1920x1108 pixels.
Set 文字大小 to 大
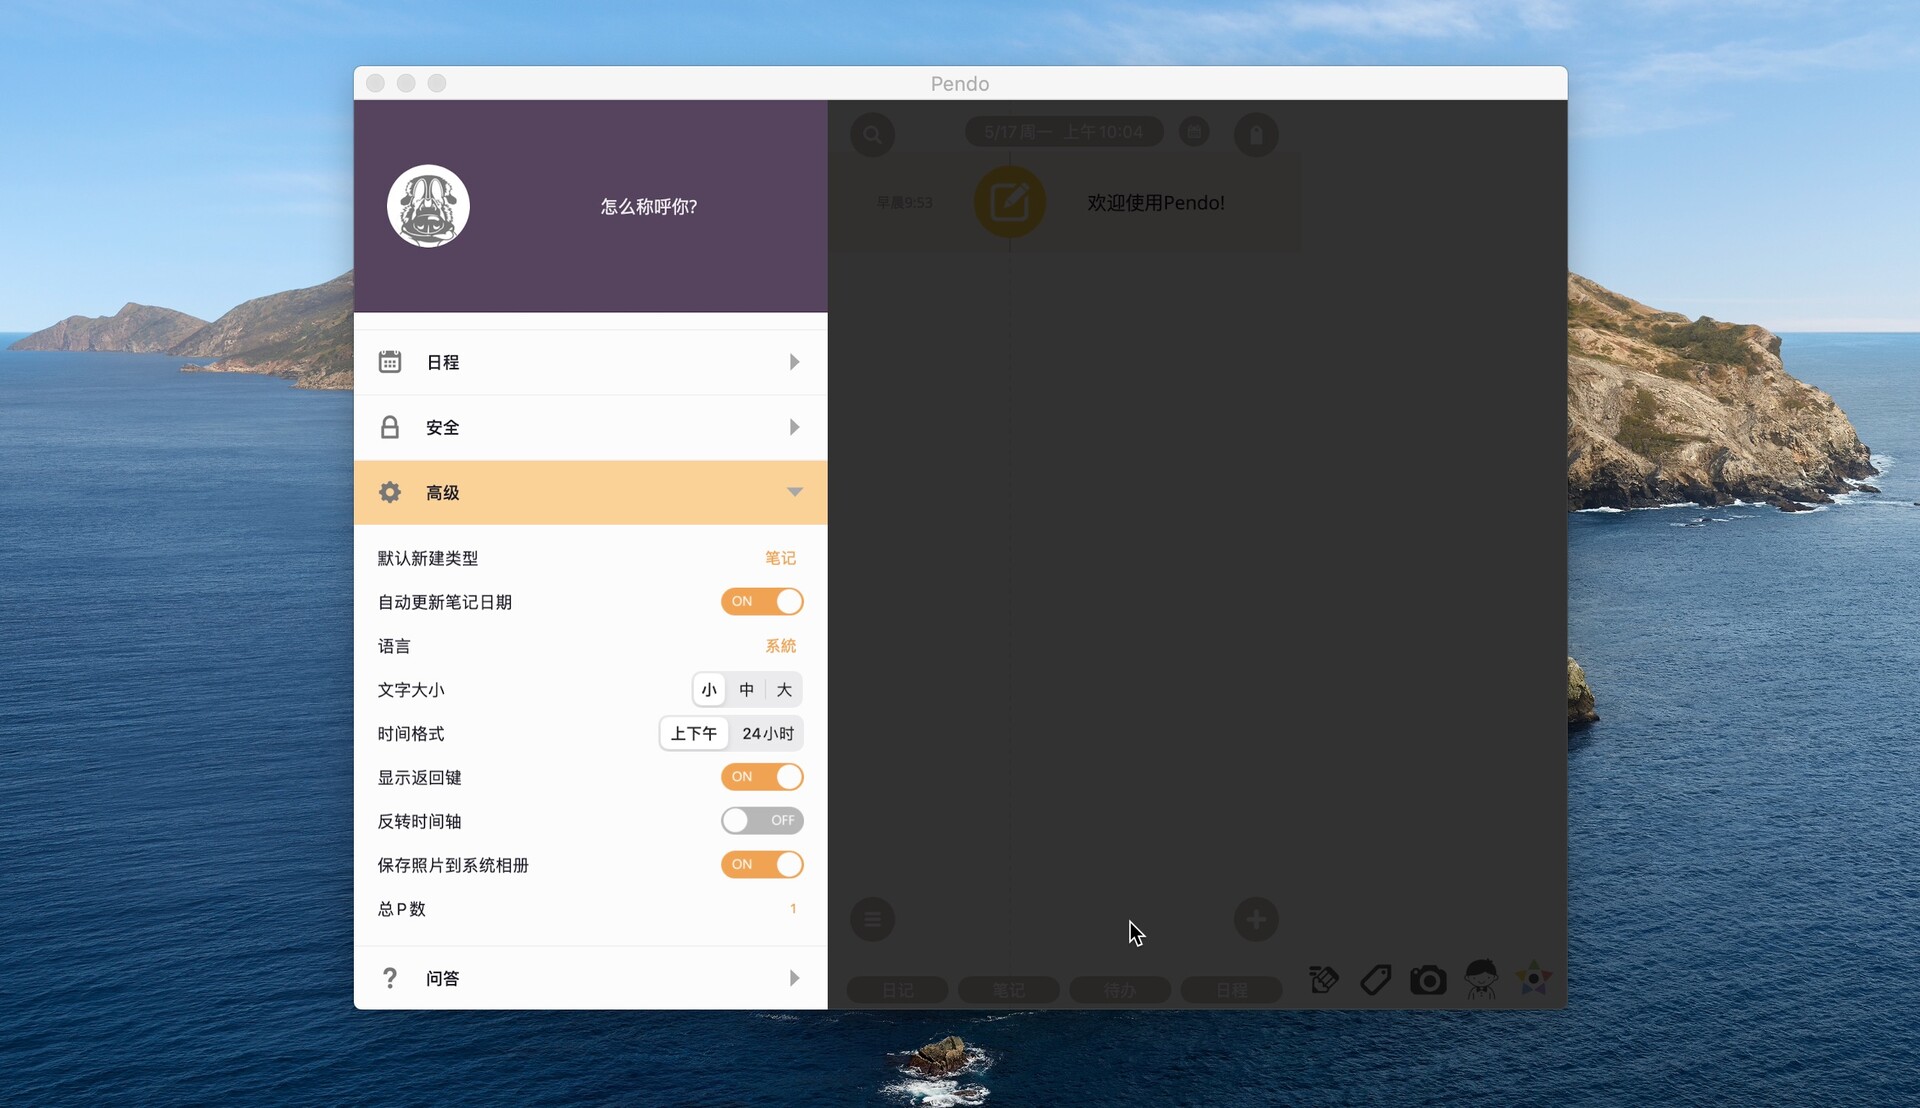[x=784, y=689]
